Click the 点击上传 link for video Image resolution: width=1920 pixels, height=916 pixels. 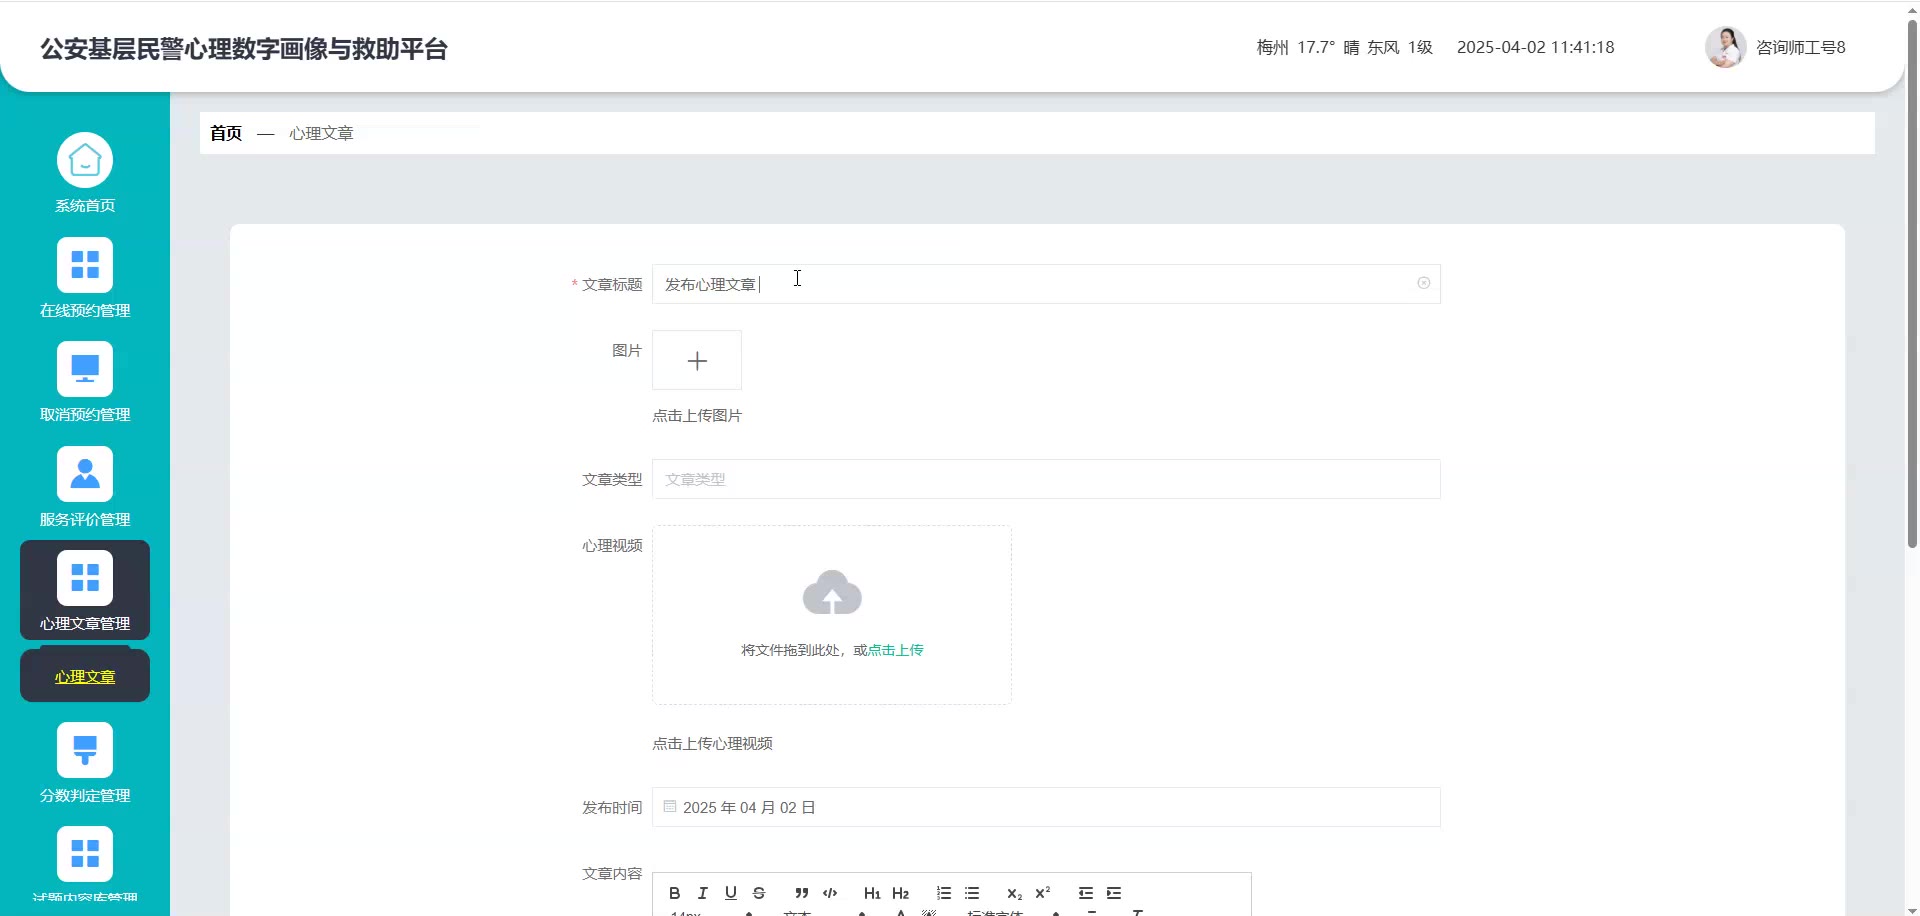pos(896,650)
